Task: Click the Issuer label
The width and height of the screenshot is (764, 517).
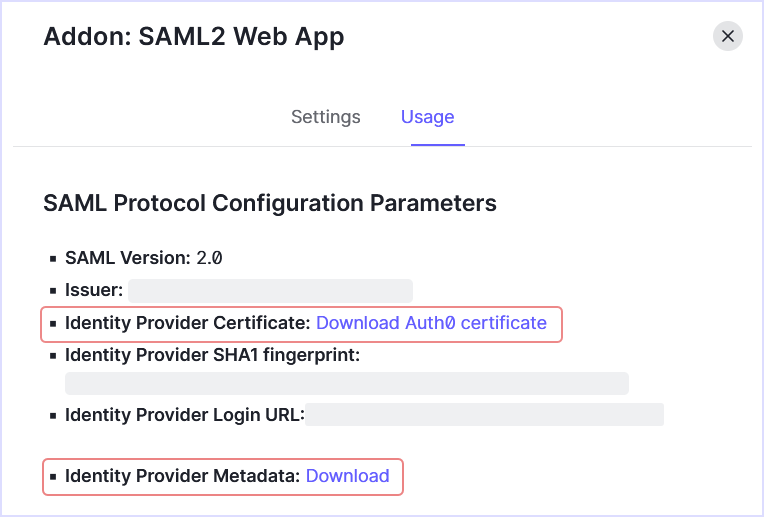Action: coord(94,291)
